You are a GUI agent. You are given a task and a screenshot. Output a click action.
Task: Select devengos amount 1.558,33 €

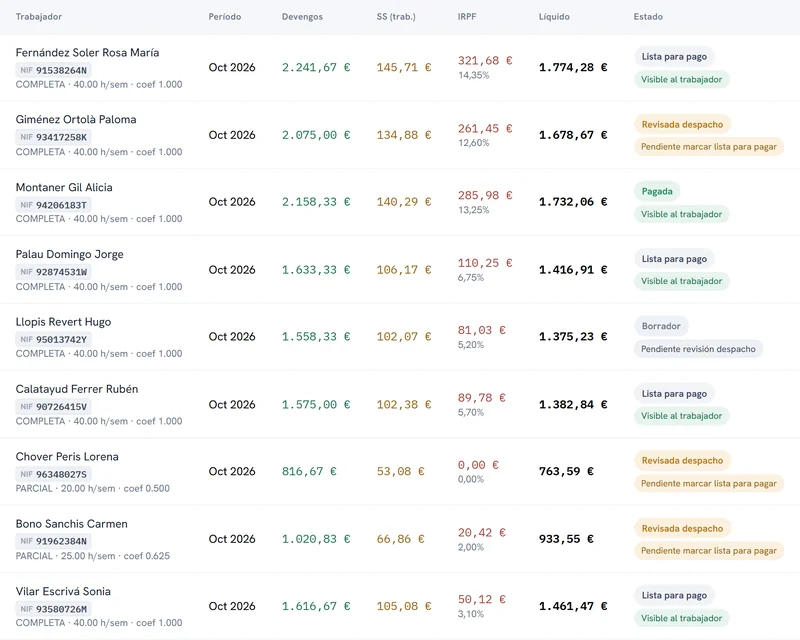pyautogui.click(x=316, y=337)
